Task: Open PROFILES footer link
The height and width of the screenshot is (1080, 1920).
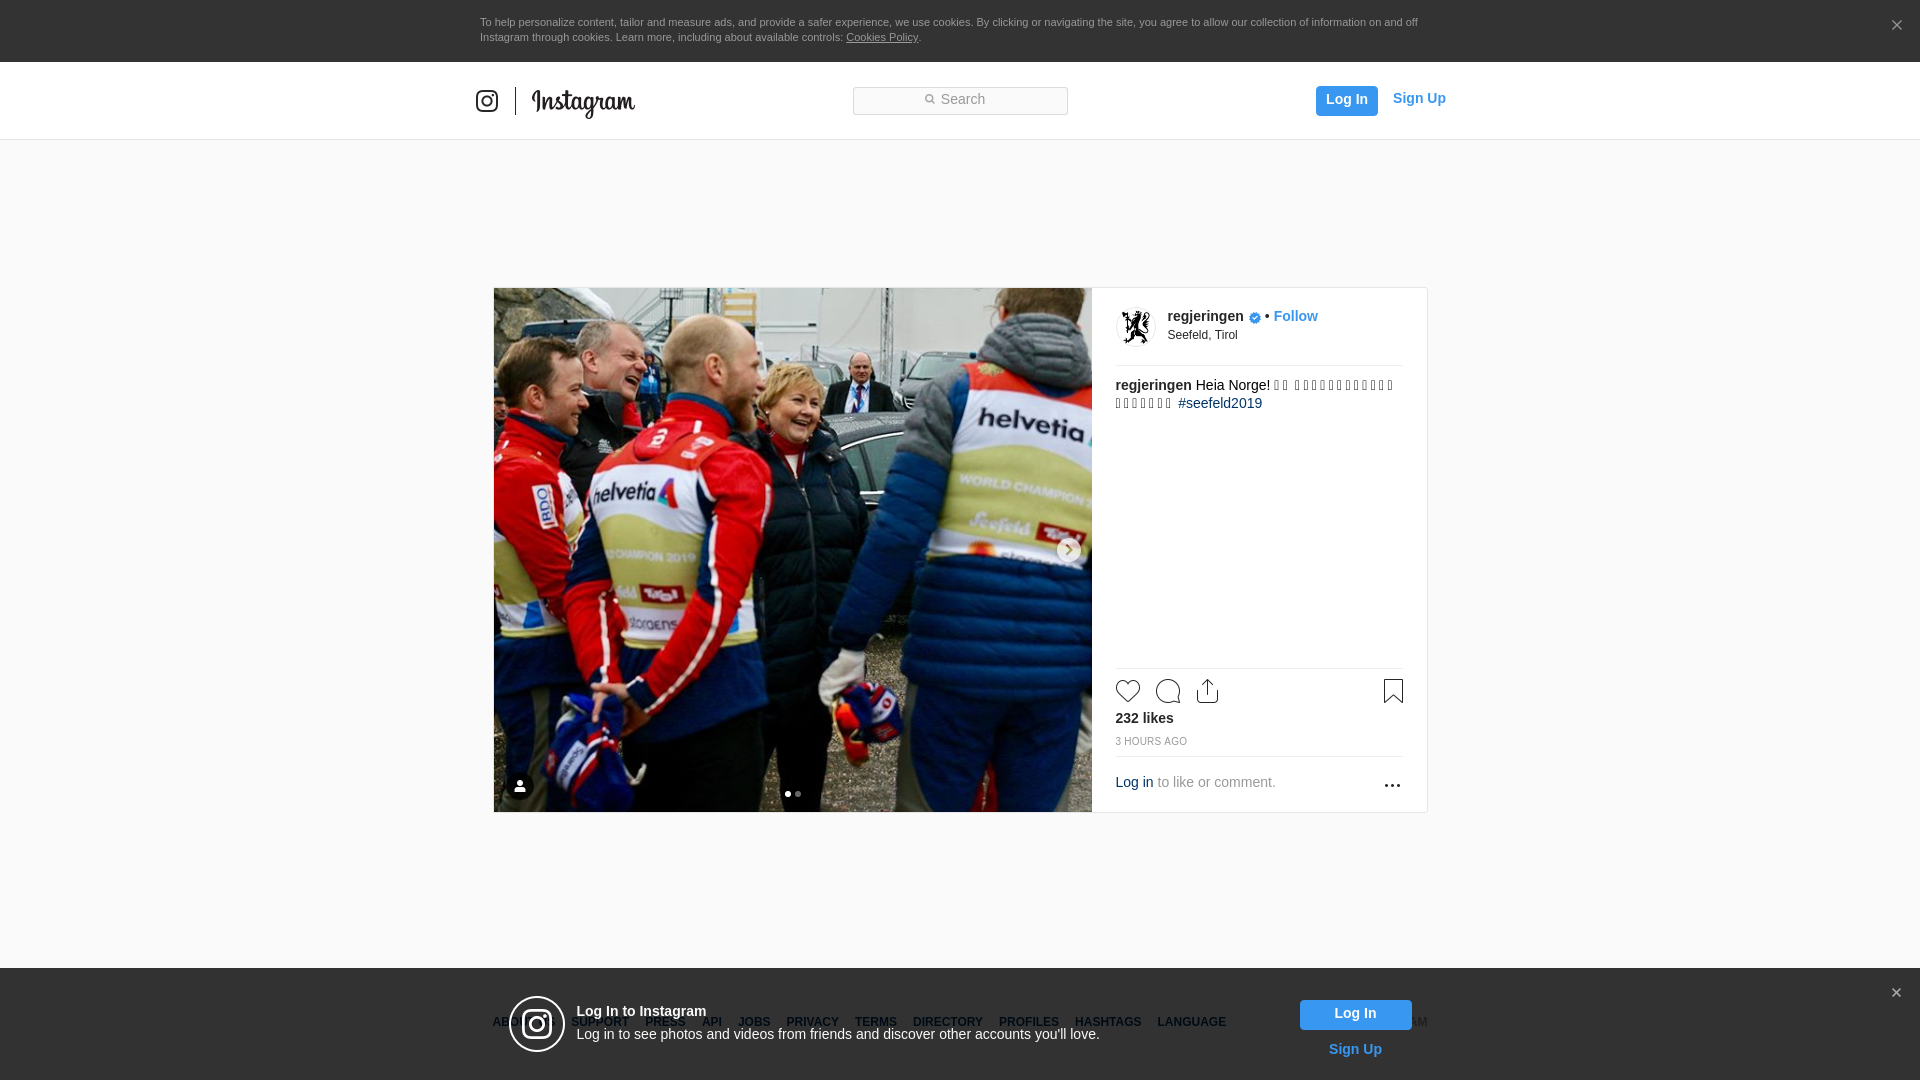Action: (x=1028, y=1022)
